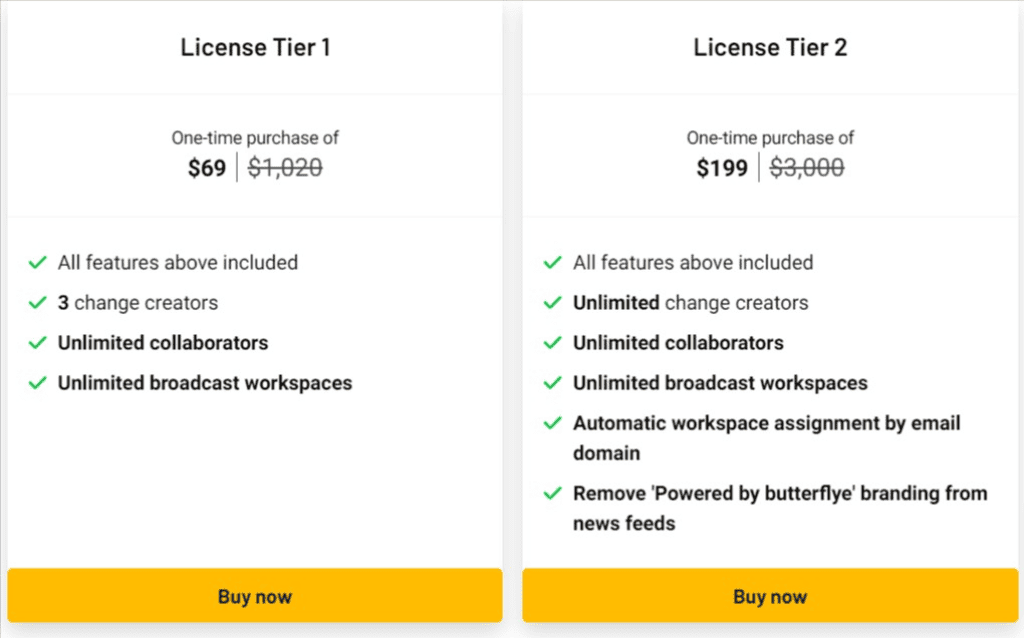The image size is (1024, 638).
Task: Click Tier 2 'All features above included' checkmark
Action: [552, 263]
